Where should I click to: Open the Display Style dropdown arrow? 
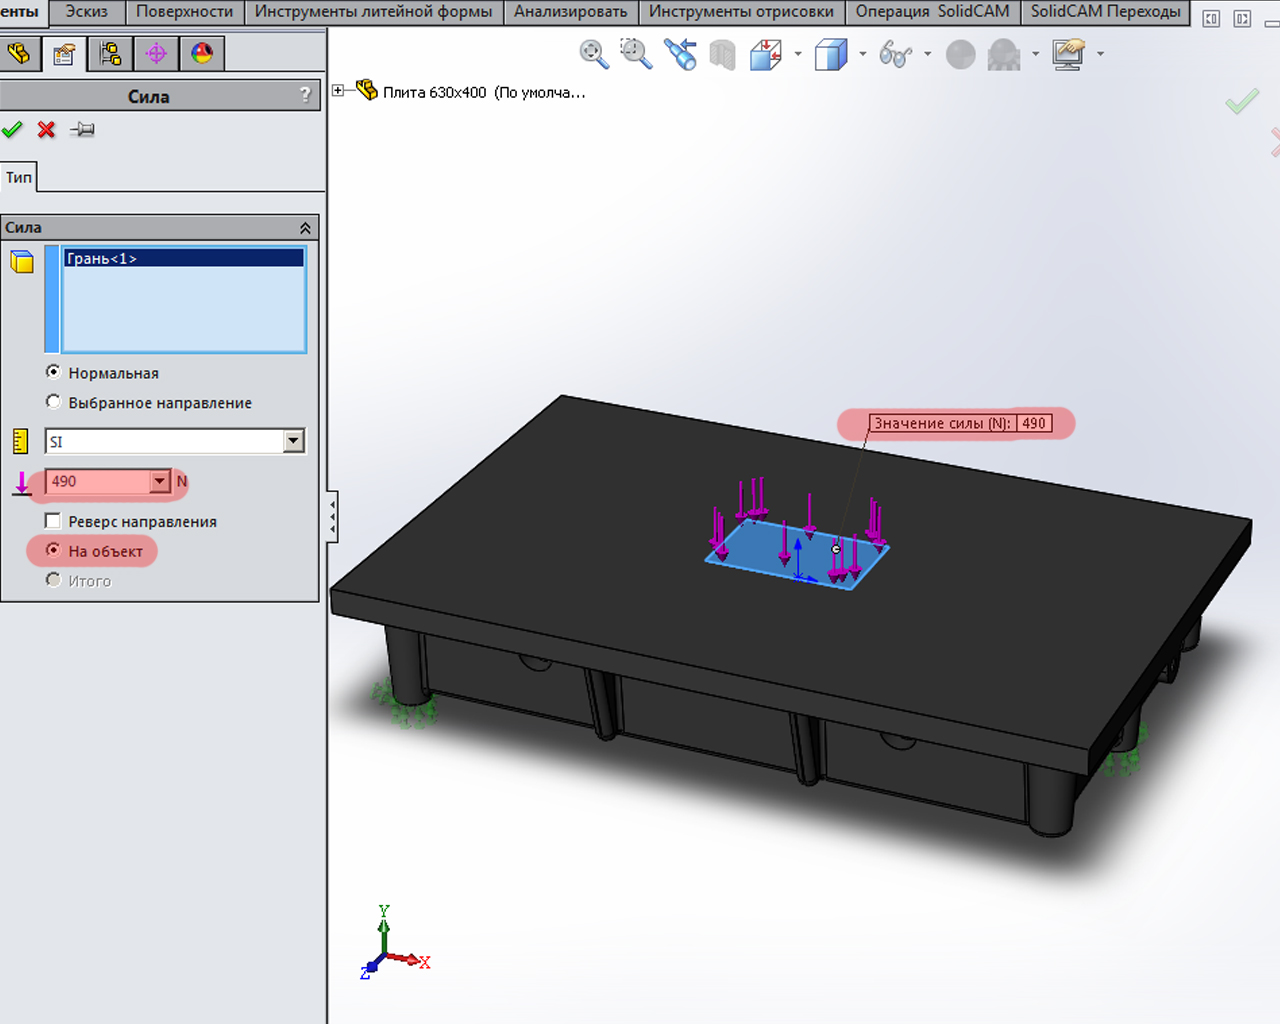(862, 54)
